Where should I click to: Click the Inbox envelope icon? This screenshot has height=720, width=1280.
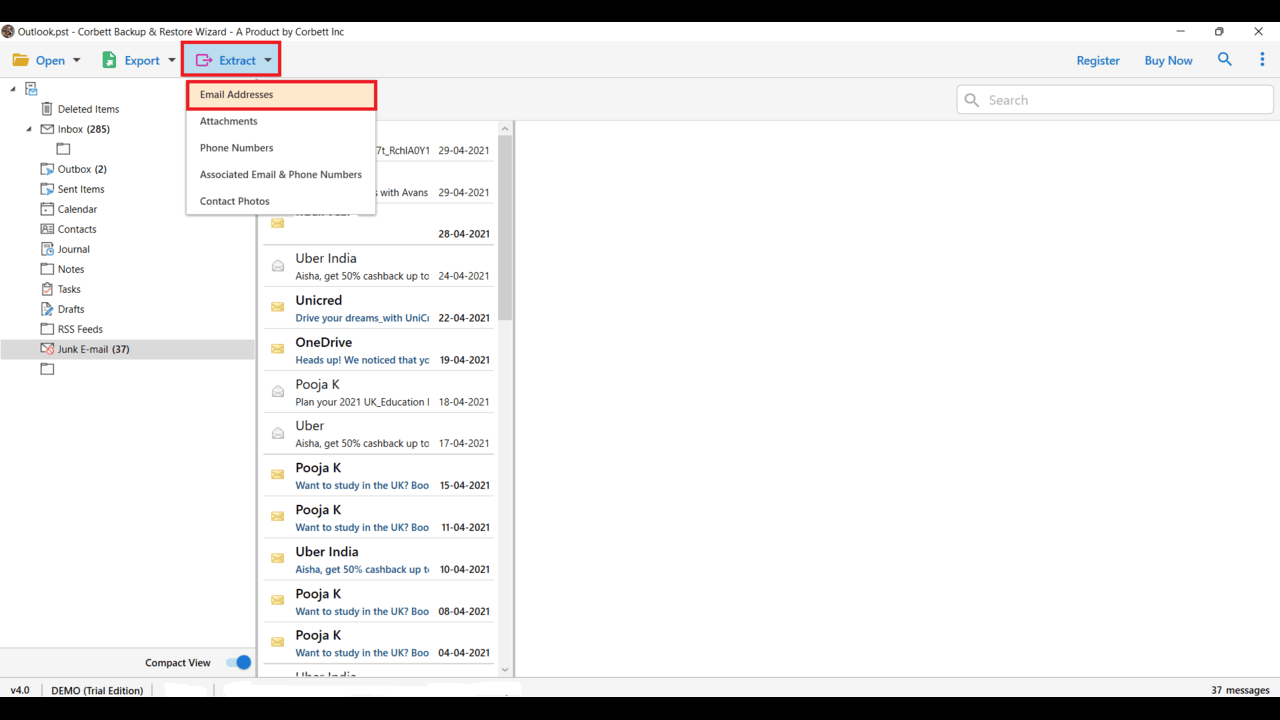point(47,129)
